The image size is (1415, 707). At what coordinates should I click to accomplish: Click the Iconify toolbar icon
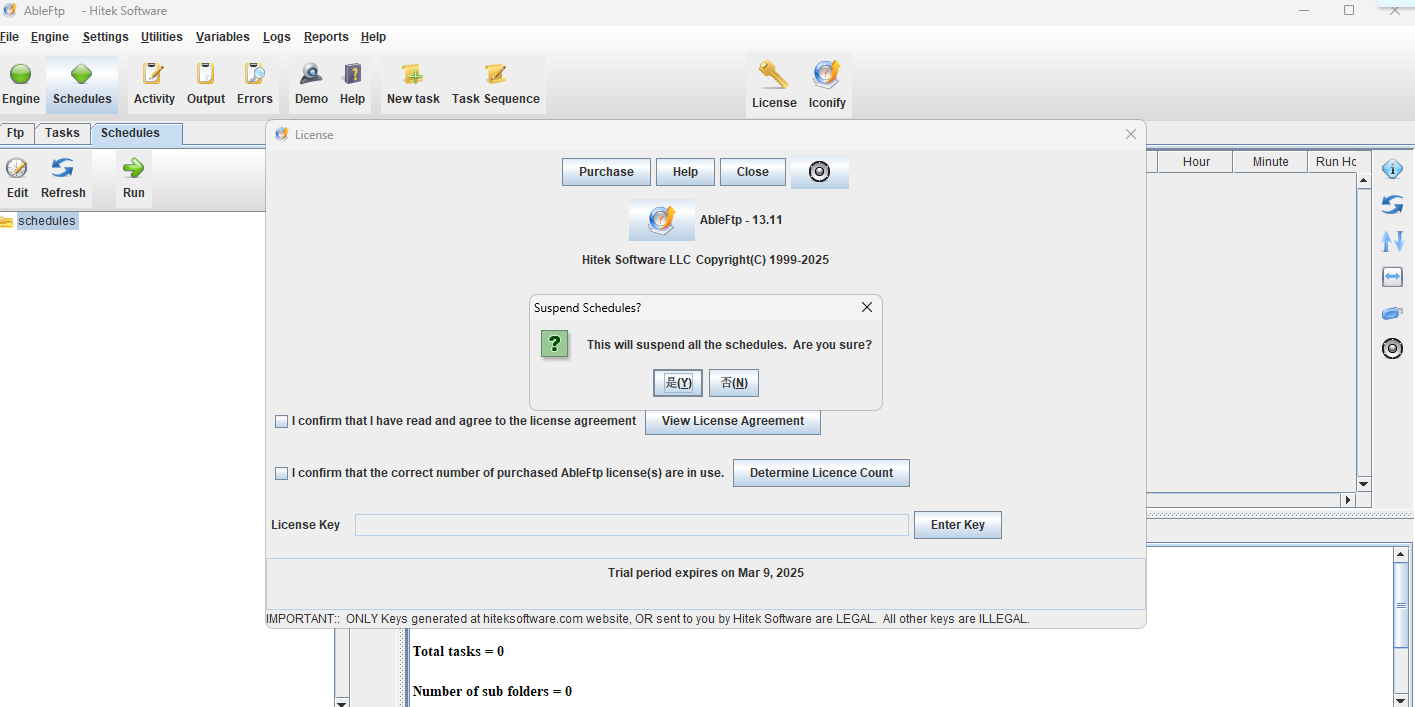826,76
